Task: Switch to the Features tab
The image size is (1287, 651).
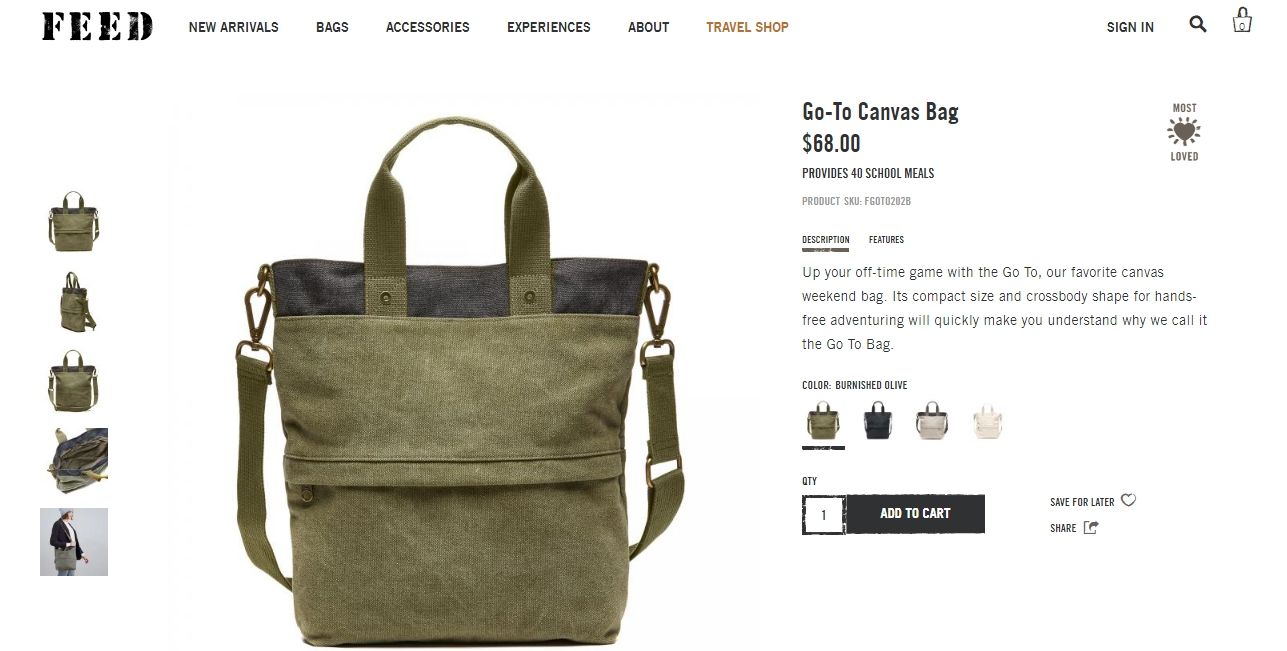Action: click(886, 240)
